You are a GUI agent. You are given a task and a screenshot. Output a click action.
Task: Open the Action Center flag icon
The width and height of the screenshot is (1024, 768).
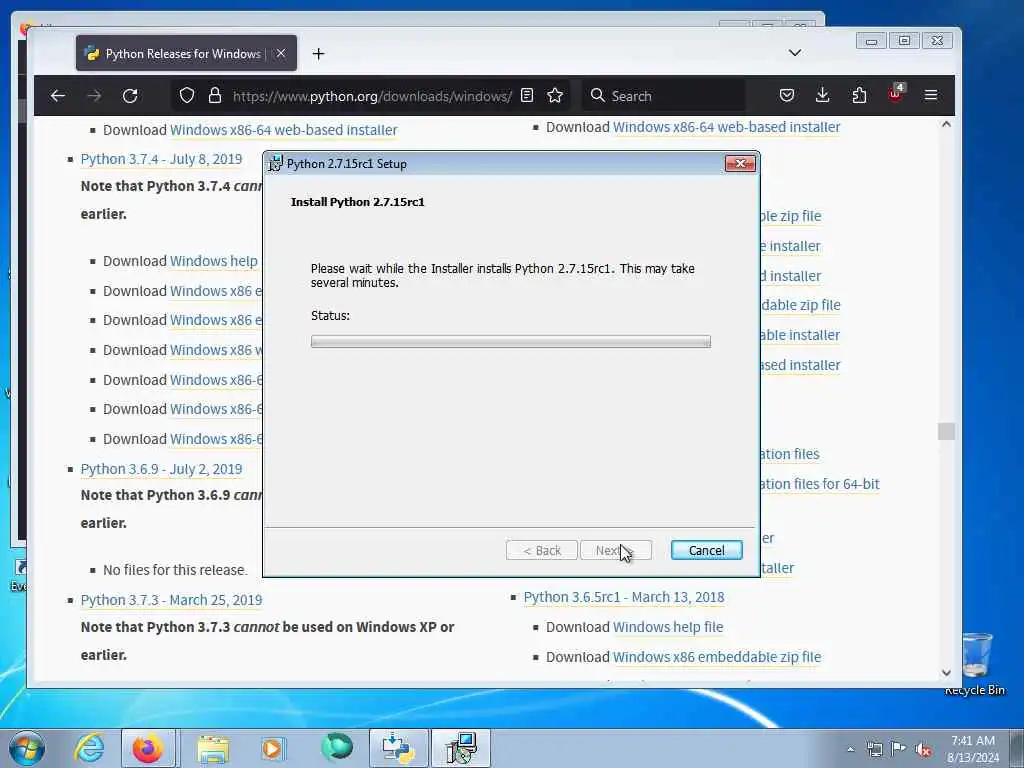pyautogui.click(x=899, y=749)
